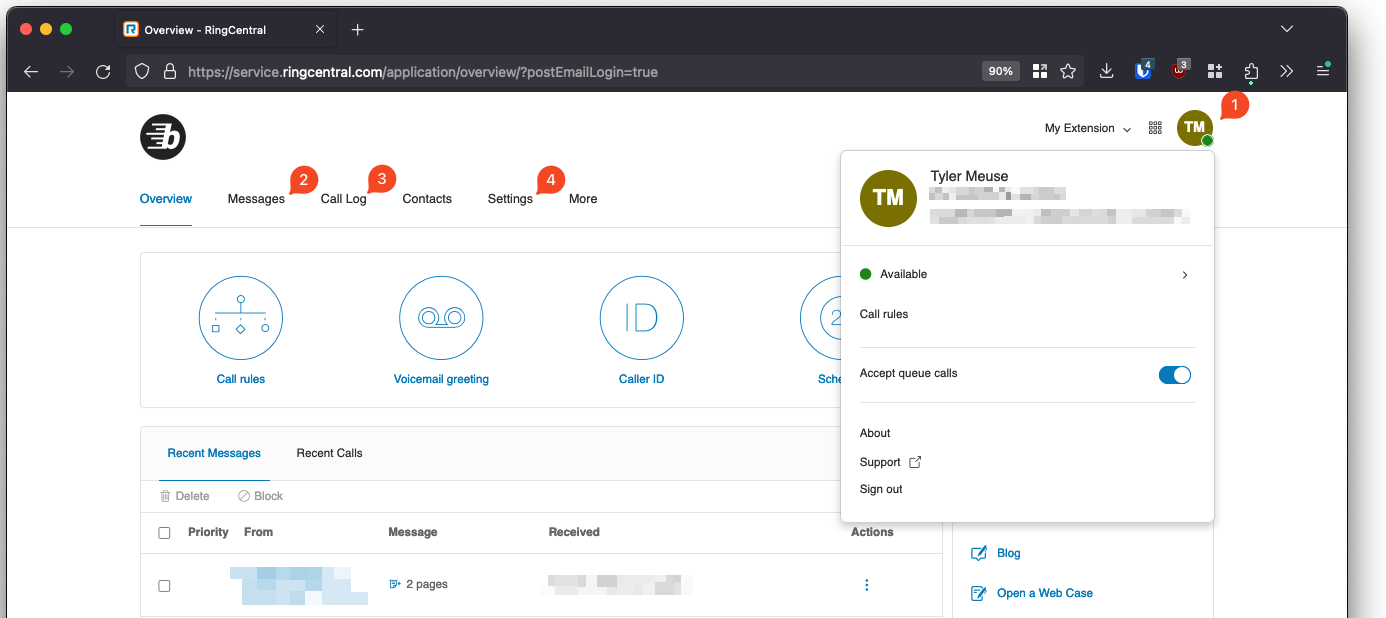Screen dimensions: 1386x618
Task: Check the select-all messages checkbox
Action: (x=165, y=533)
